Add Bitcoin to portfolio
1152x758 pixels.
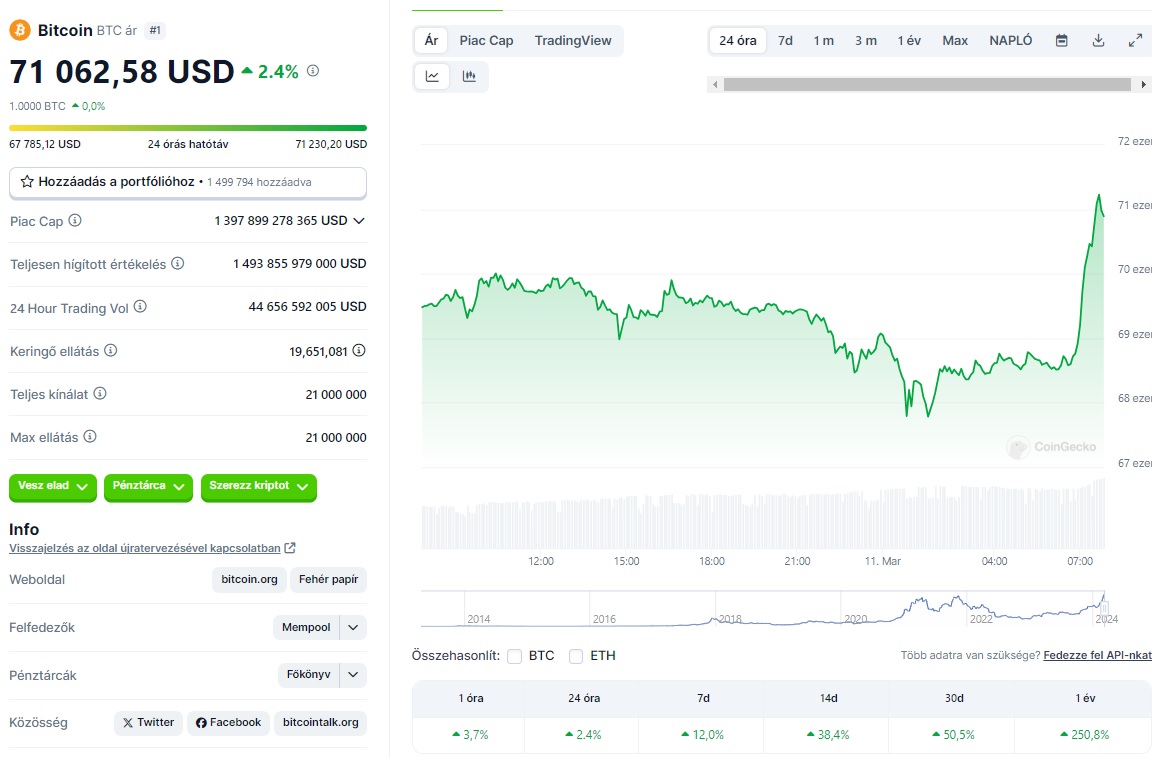point(188,182)
